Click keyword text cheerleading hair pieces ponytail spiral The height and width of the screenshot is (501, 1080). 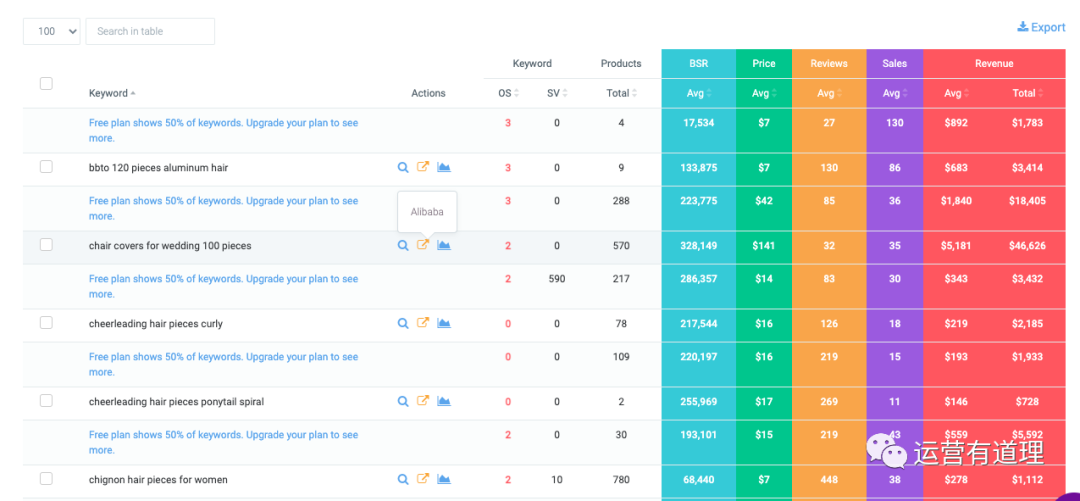point(176,402)
